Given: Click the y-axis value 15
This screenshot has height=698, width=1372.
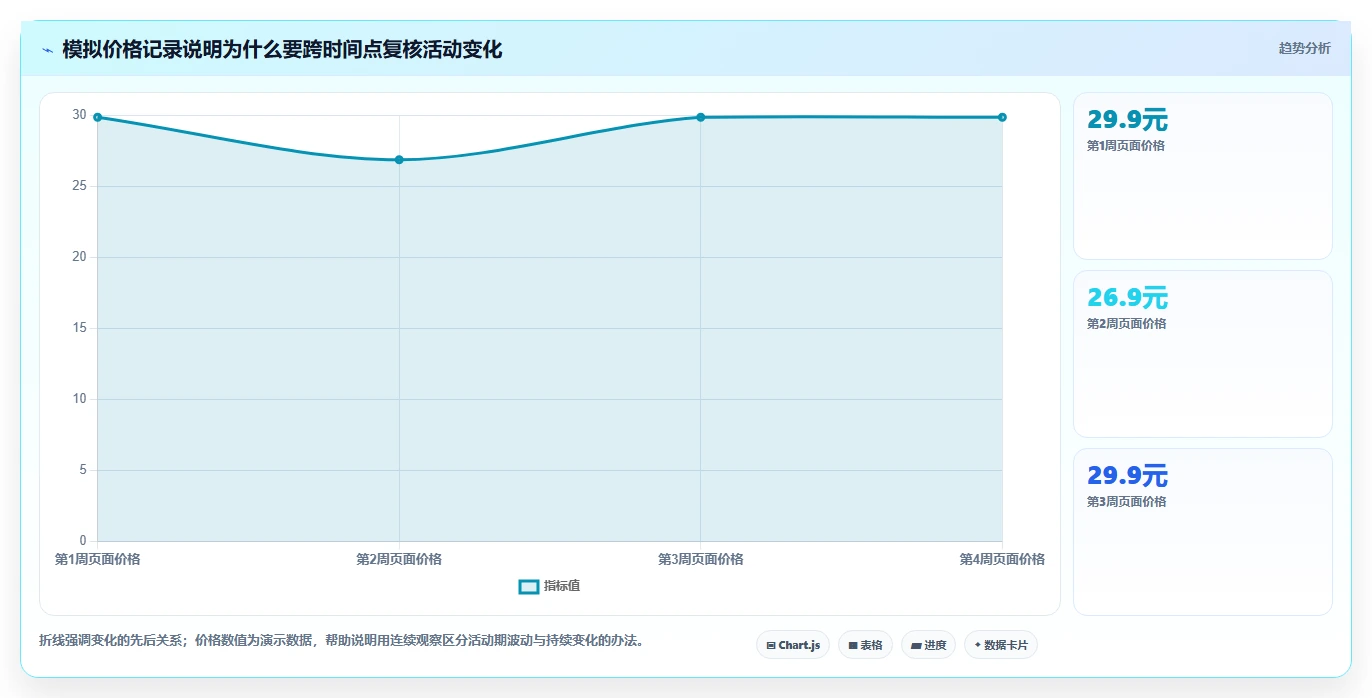Looking at the screenshot, I should coord(79,328).
